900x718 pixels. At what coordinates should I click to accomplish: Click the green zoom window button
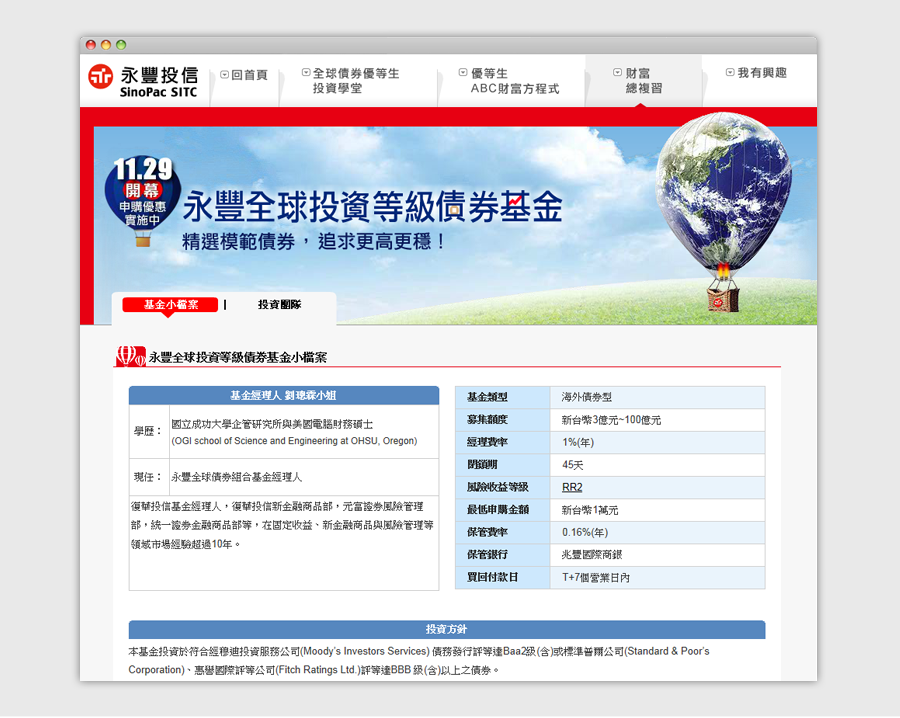coord(121,45)
